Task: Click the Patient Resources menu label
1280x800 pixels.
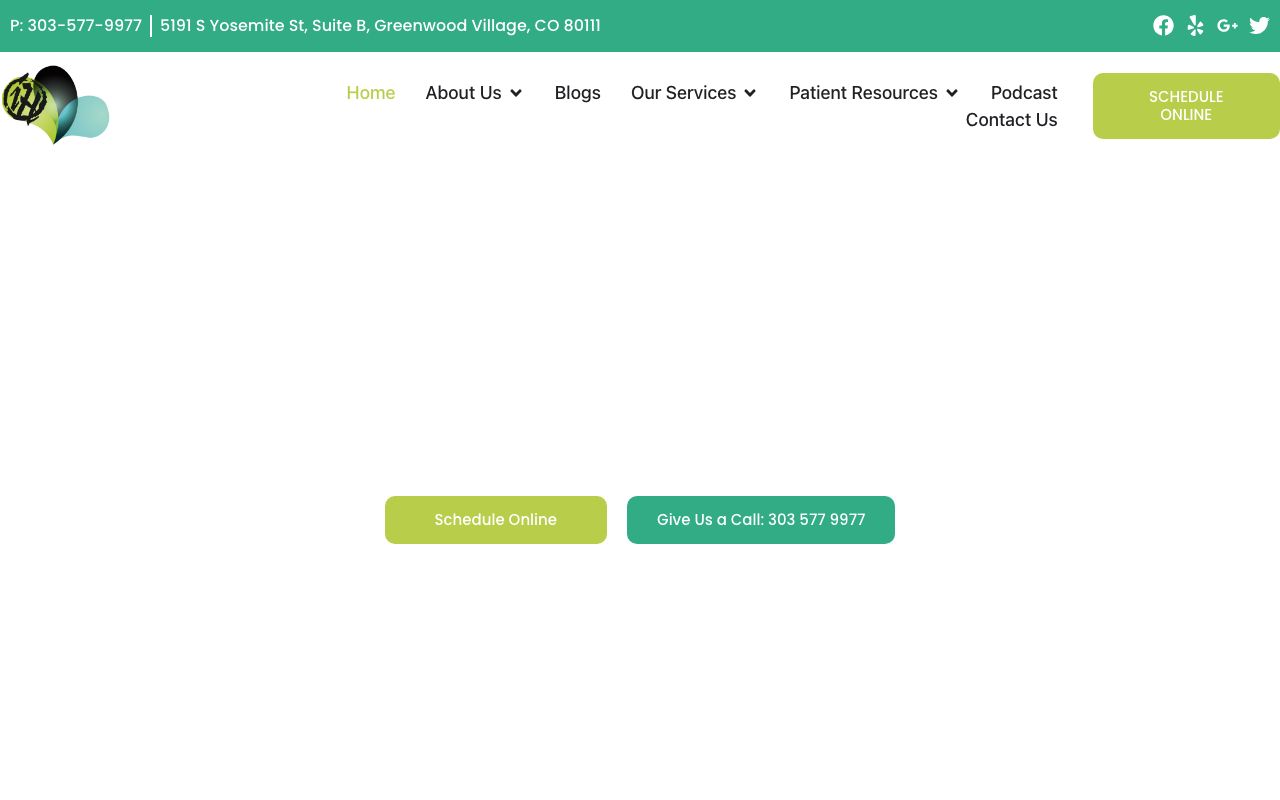Action: pos(863,93)
